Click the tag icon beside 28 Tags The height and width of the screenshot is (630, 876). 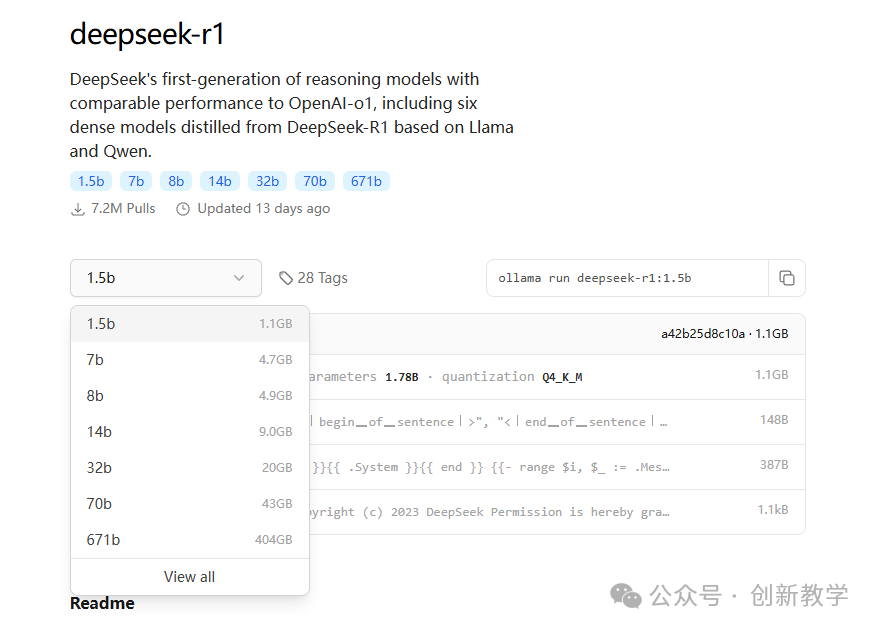(288, 277)
